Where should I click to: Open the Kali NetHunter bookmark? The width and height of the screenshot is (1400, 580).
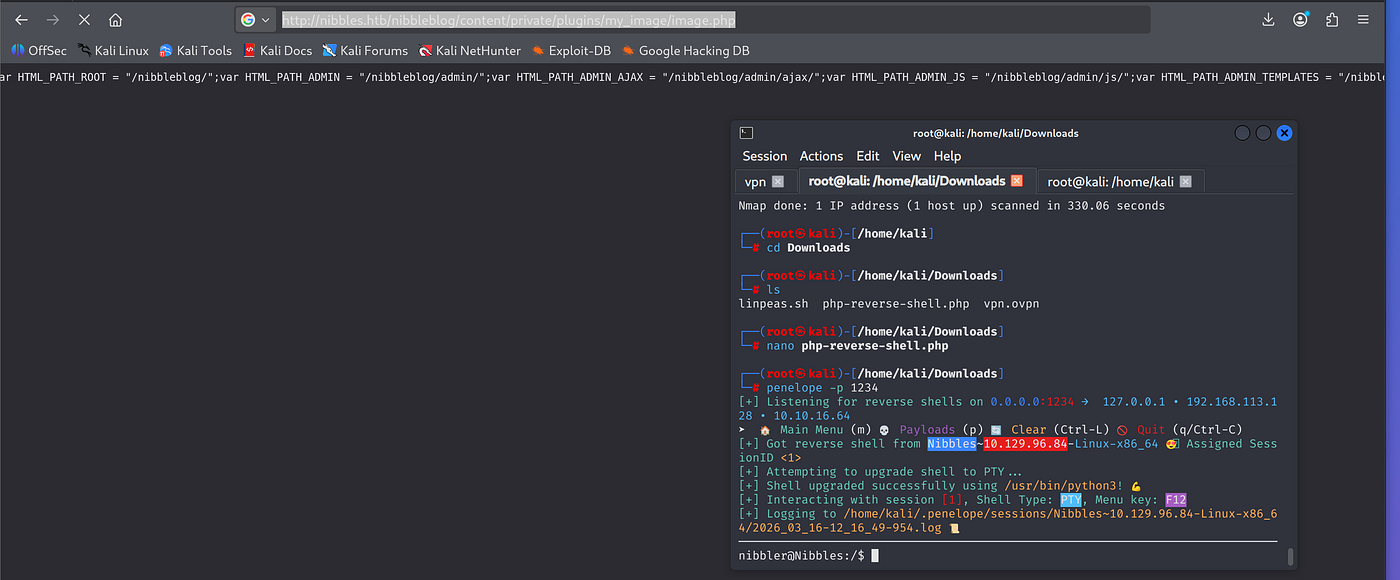pos(470,50)
